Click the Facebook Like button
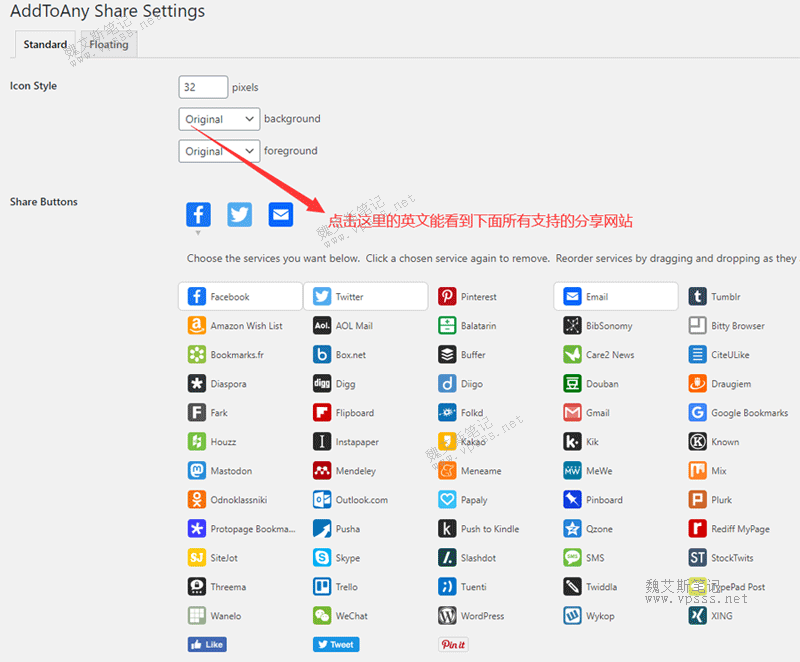800x662 pixels. point(207,645)
